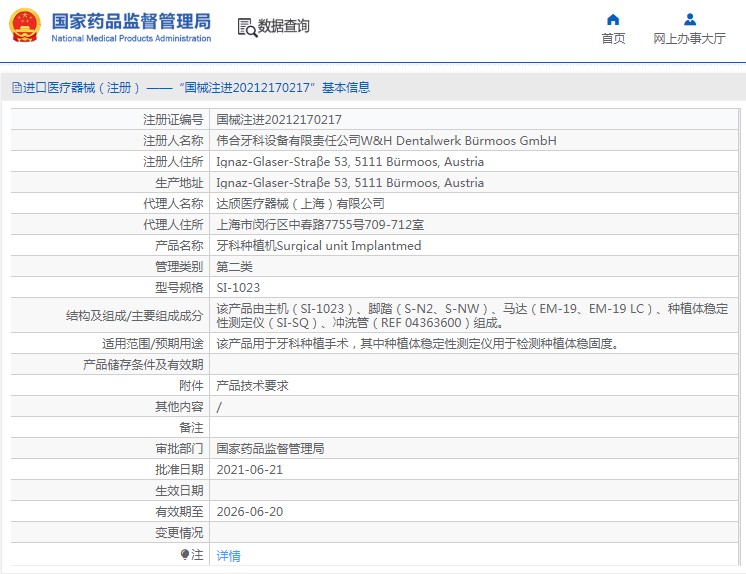Click the model spec SI-1023 value
746x574 pixels.
238,287
